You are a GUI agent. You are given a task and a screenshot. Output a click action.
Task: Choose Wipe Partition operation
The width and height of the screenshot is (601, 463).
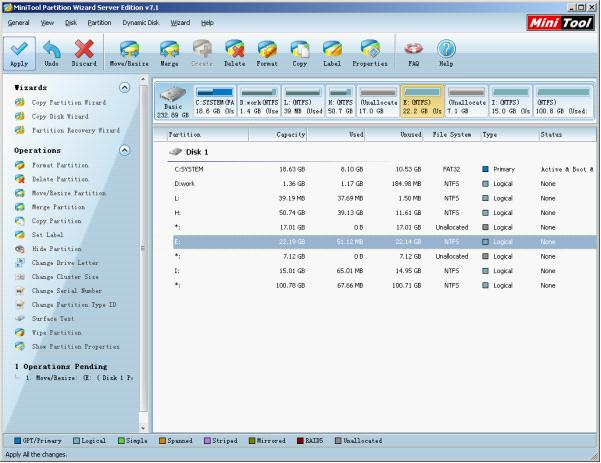pyautogui.click(x=48, y=332)
